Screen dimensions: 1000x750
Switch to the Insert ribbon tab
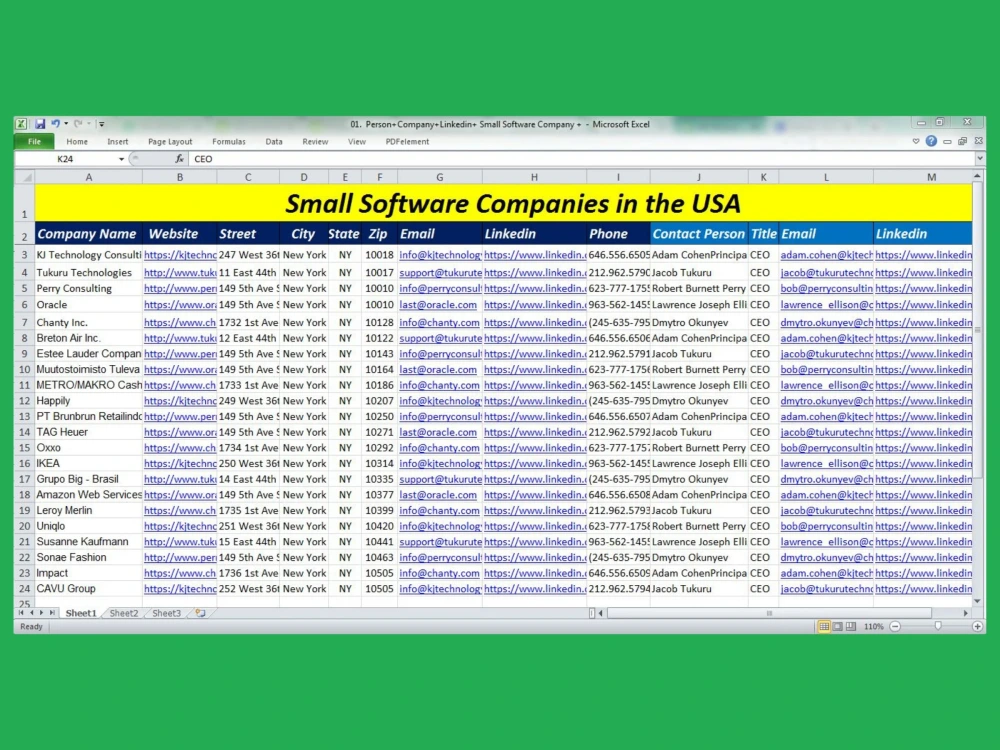(x=117, y=142)
